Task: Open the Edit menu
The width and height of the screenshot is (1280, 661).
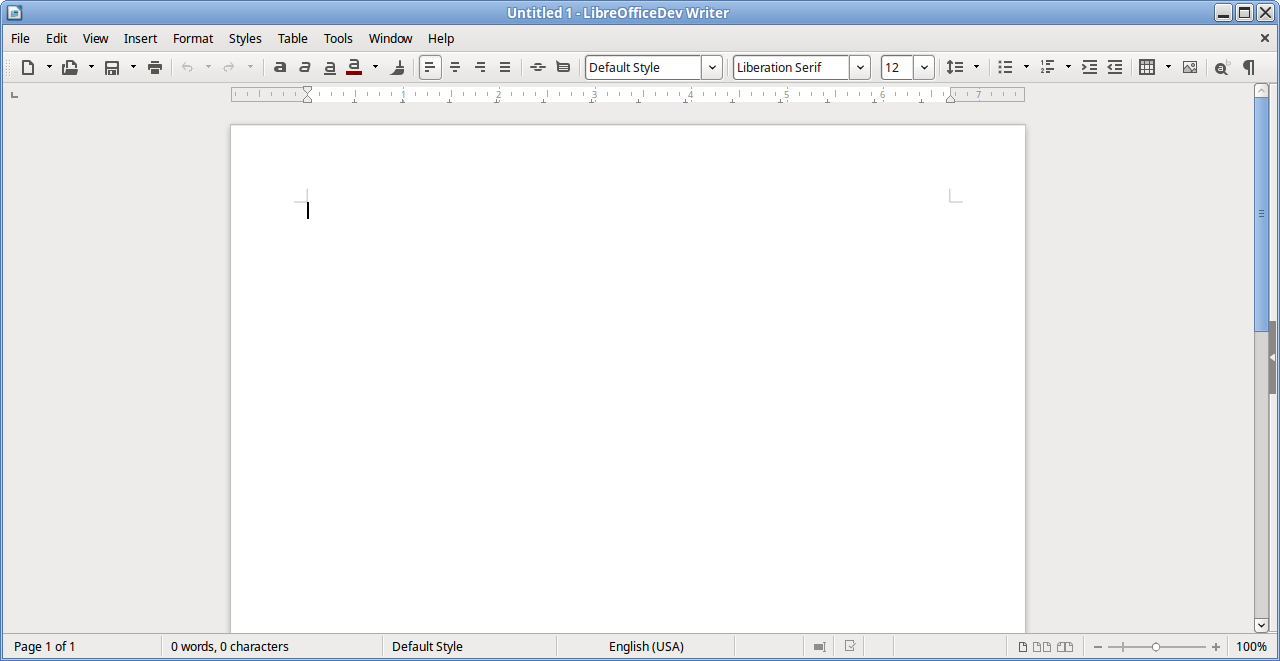Action: click(x=57, y=38)
